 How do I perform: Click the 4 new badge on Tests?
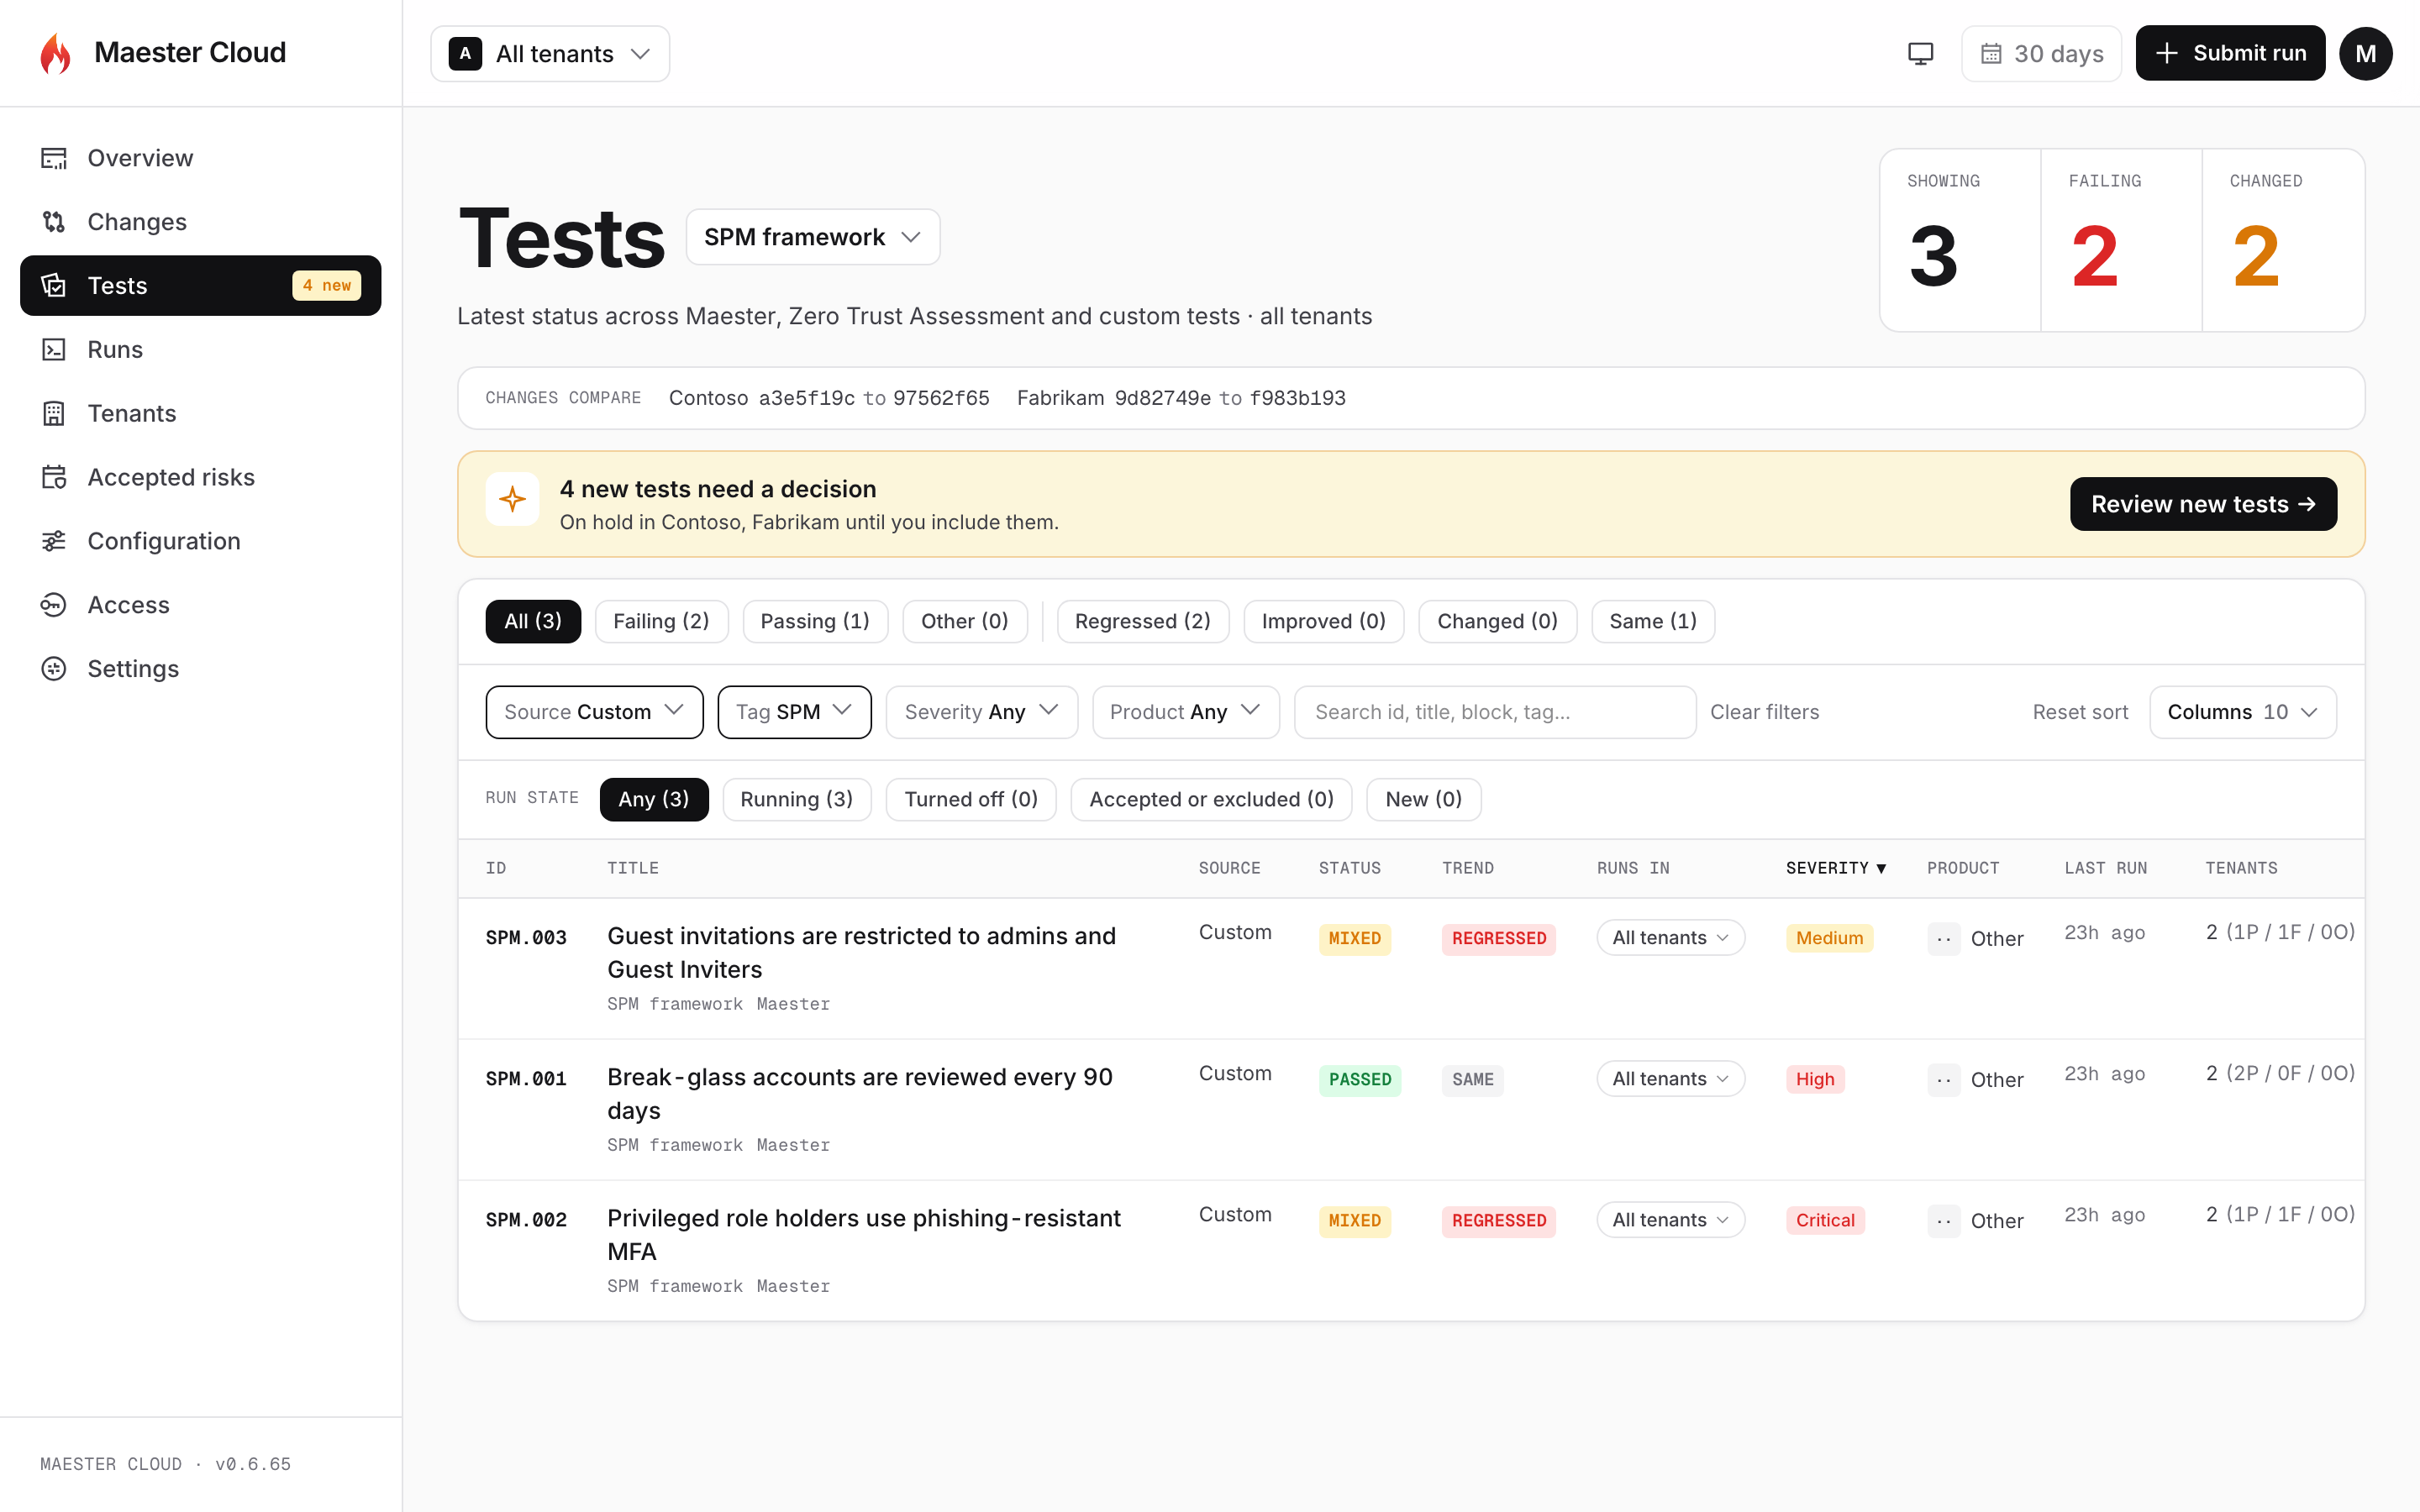327,286
